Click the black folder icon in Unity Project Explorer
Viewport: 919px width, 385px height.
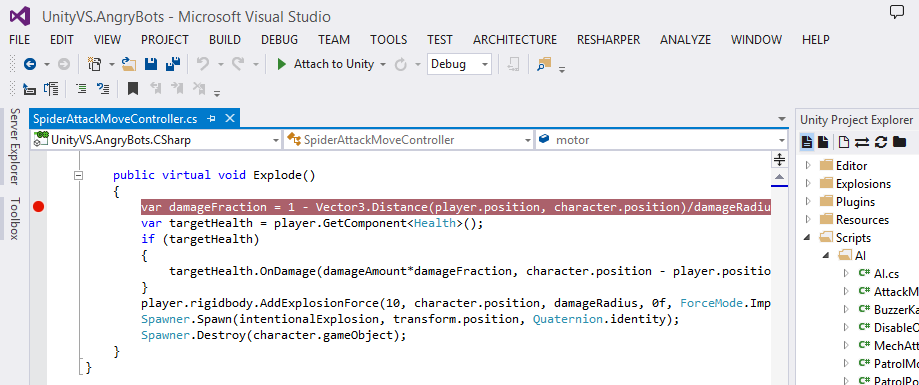pyautogui.click(x=900, y=141)
